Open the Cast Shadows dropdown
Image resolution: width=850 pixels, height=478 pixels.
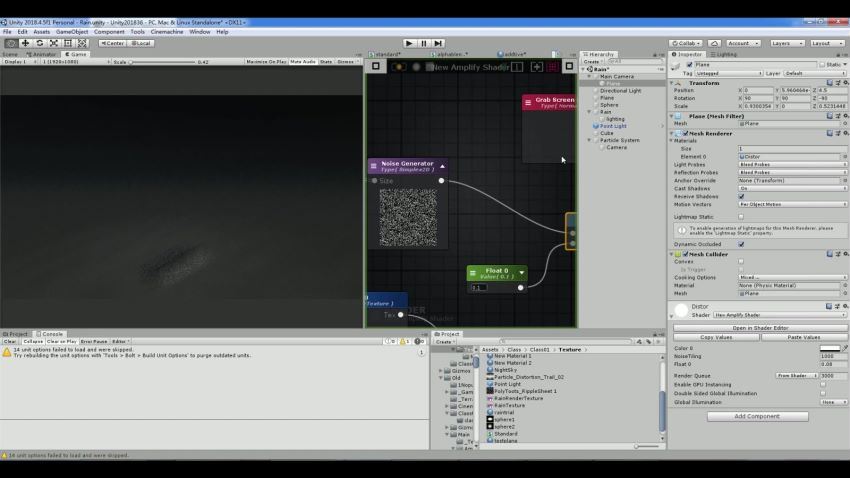click(x=792, y=188)
